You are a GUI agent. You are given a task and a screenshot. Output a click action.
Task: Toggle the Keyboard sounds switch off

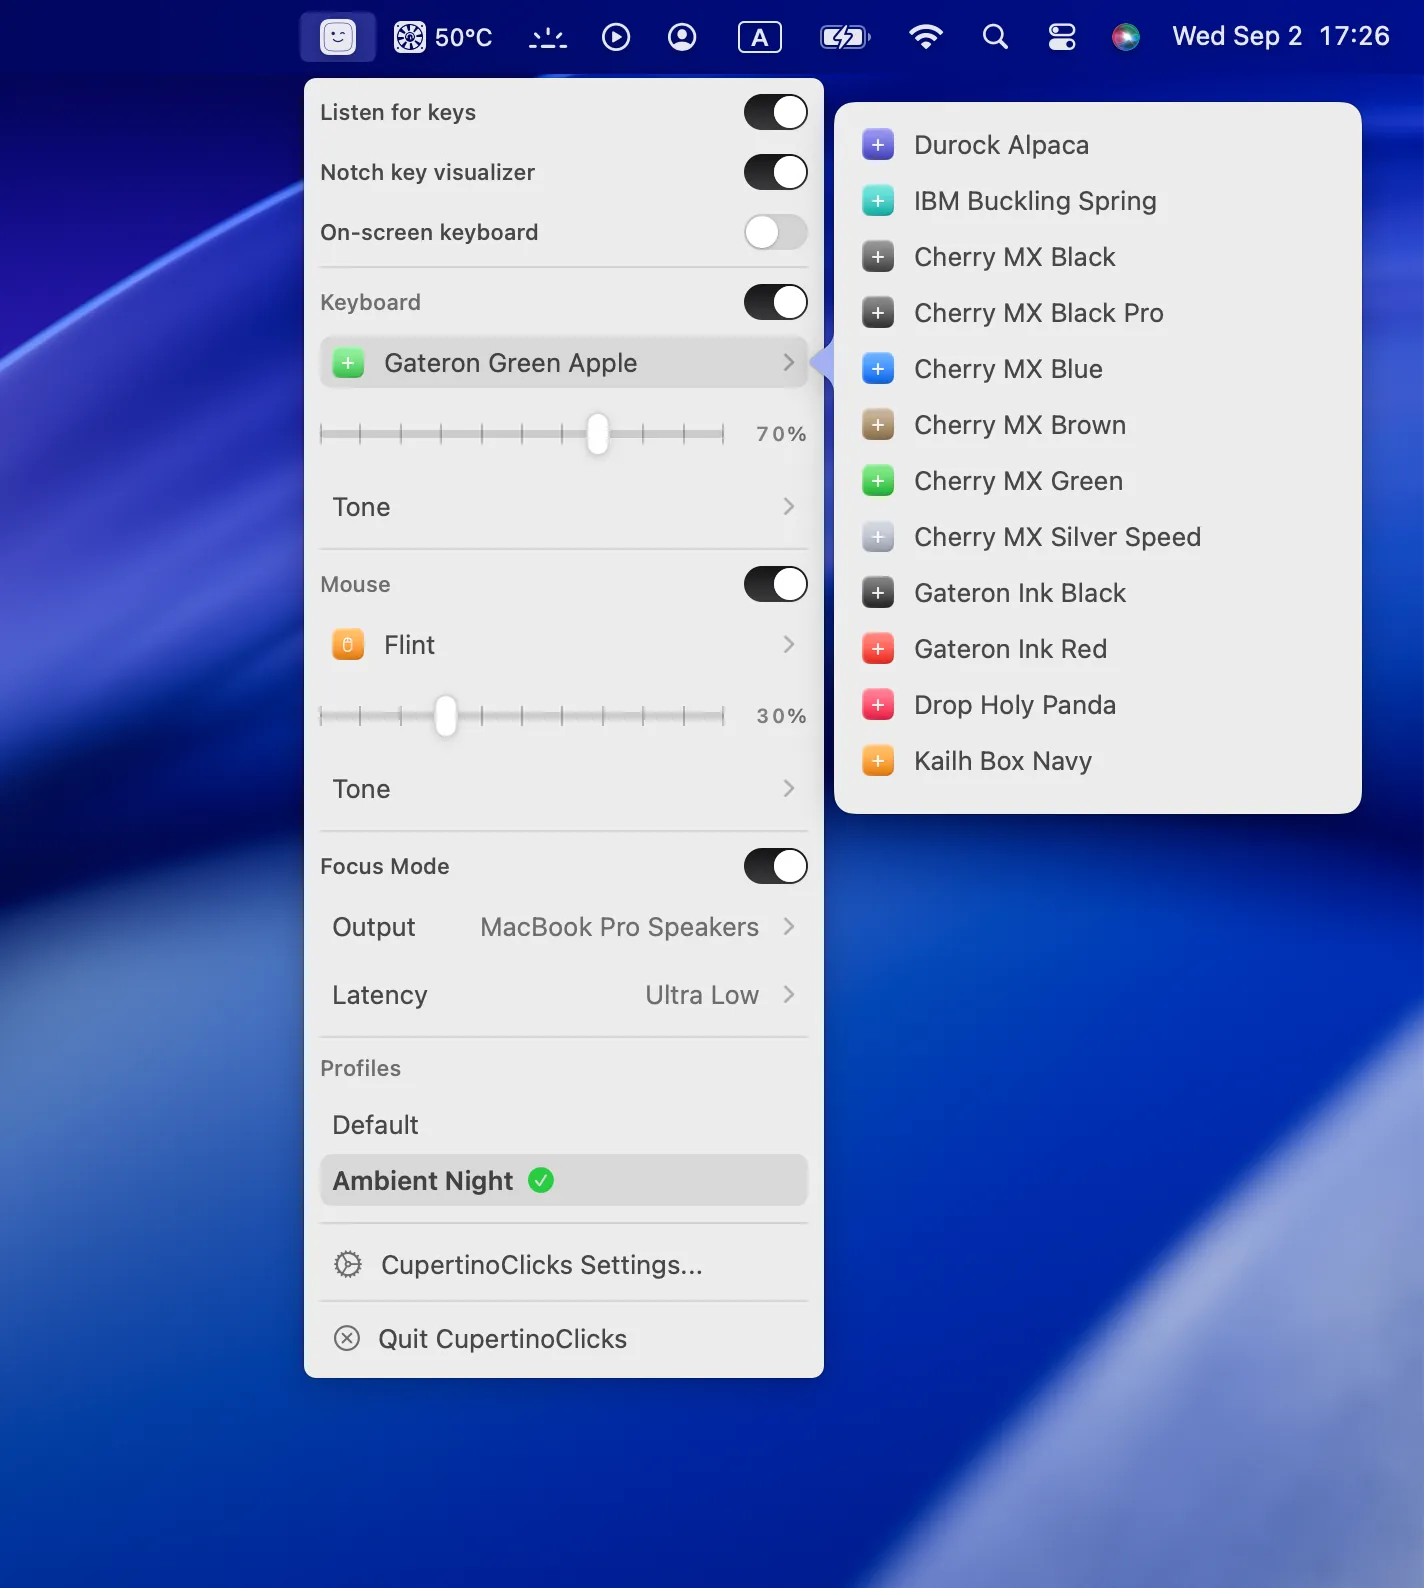tap(776, 302)
